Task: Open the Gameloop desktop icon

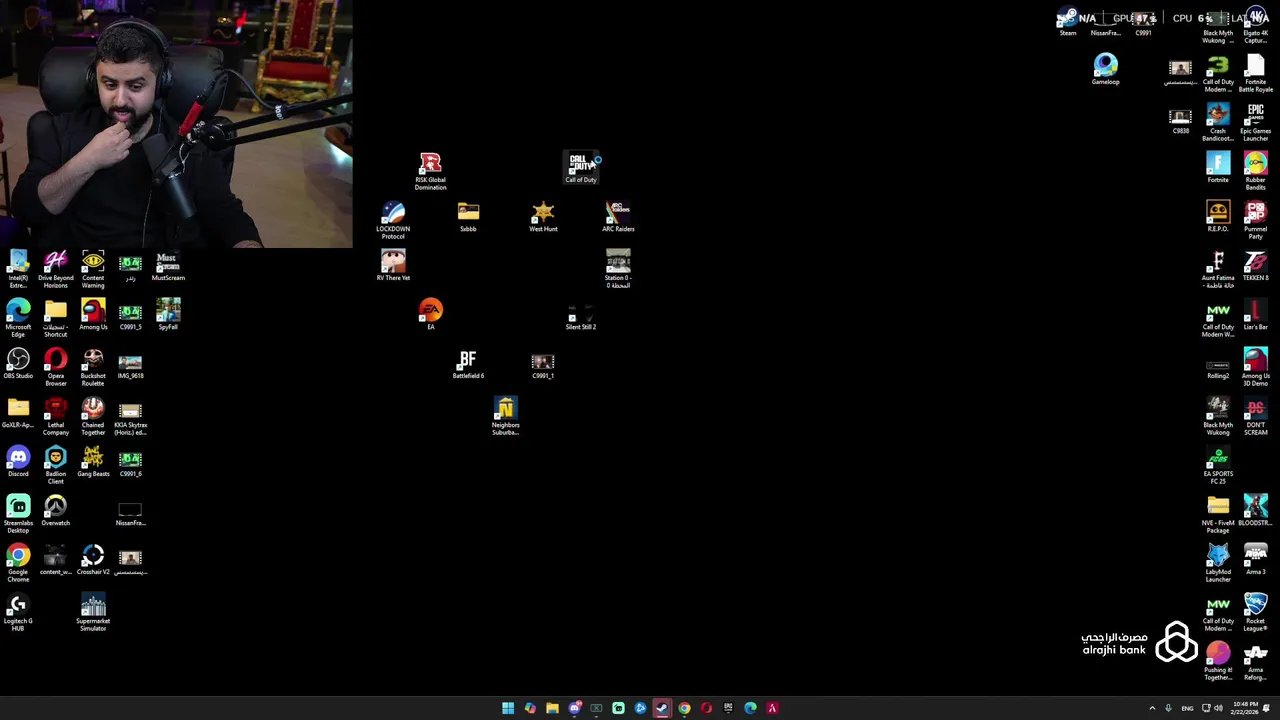Action: click(x=1105, y=70)
